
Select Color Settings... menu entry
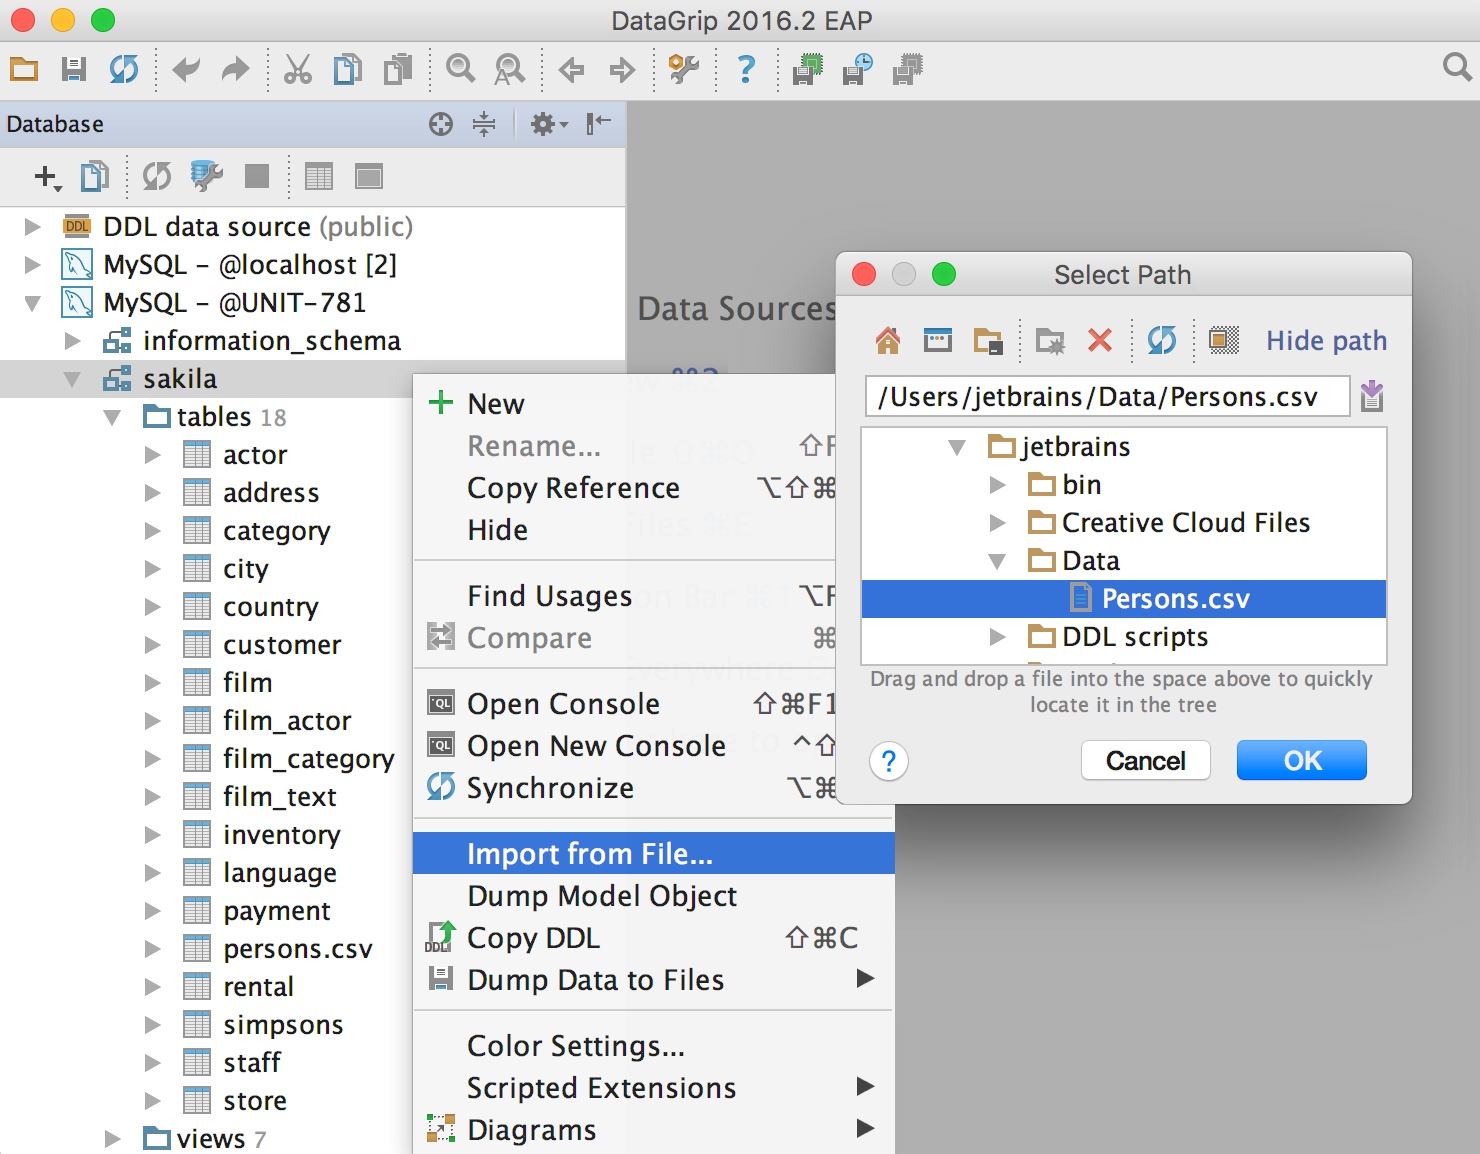[x=654, y=1045]
